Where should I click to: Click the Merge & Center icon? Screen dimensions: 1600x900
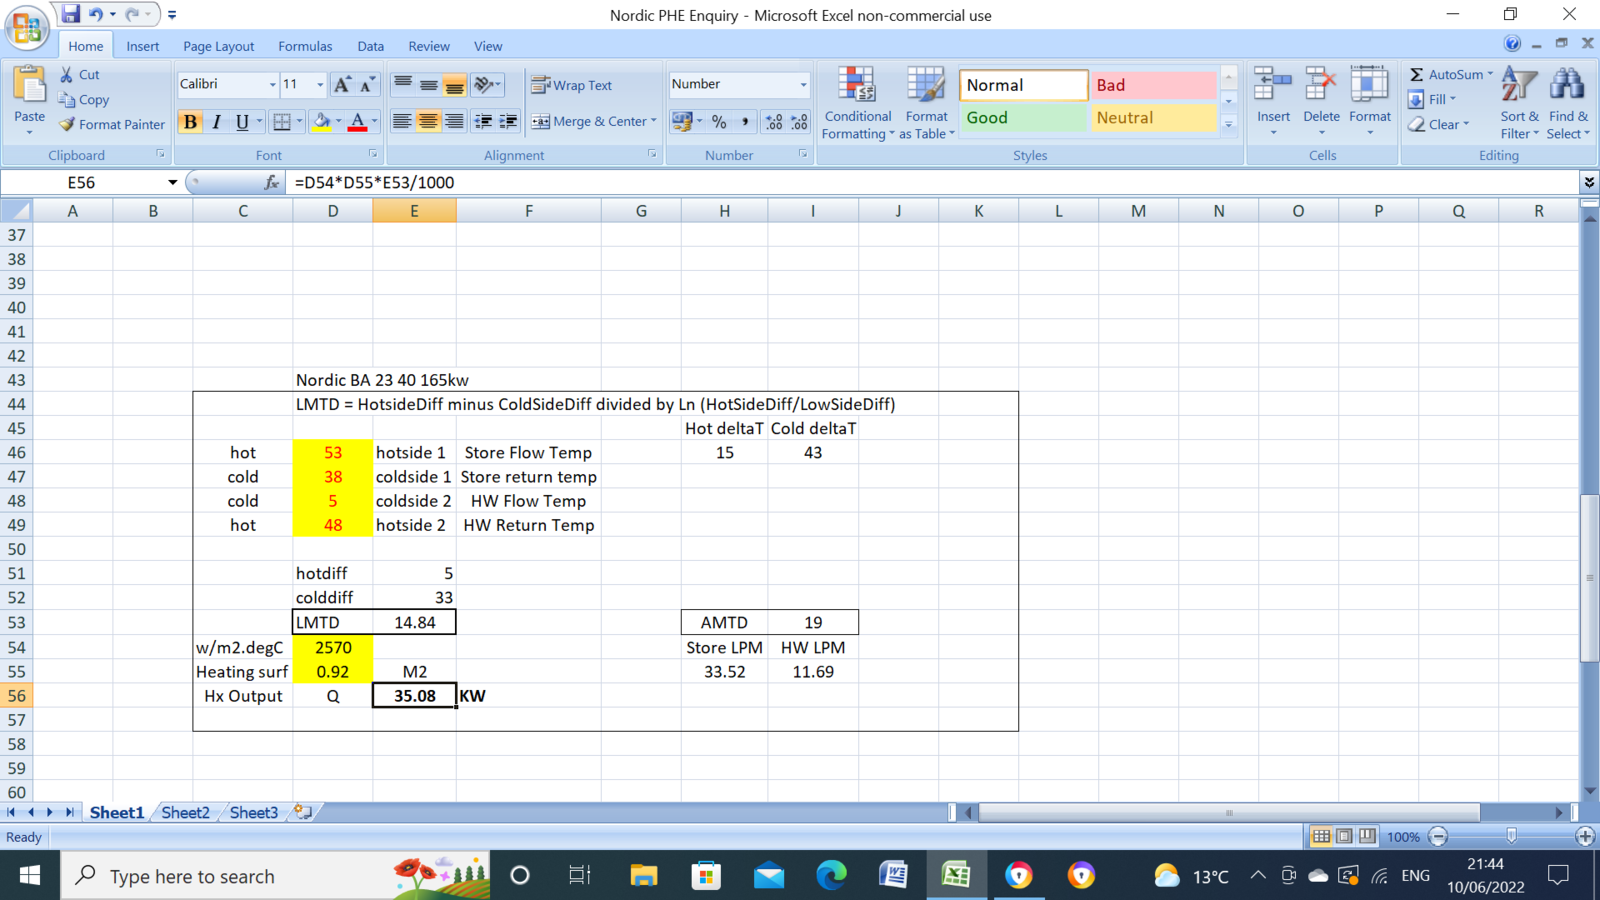[541, 122]
